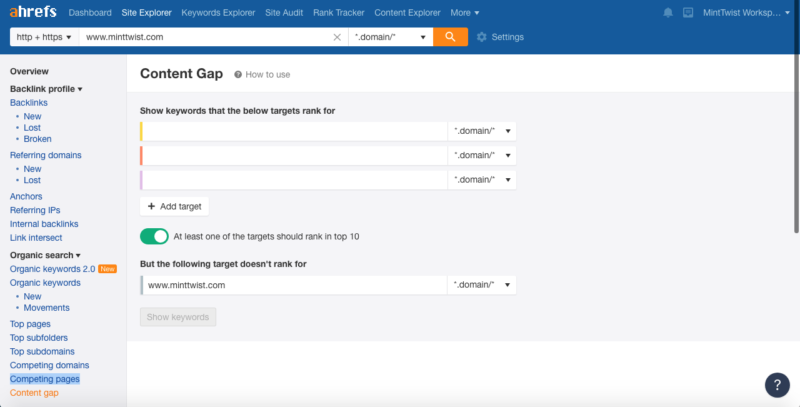Click the How to use link

(267, 74)
